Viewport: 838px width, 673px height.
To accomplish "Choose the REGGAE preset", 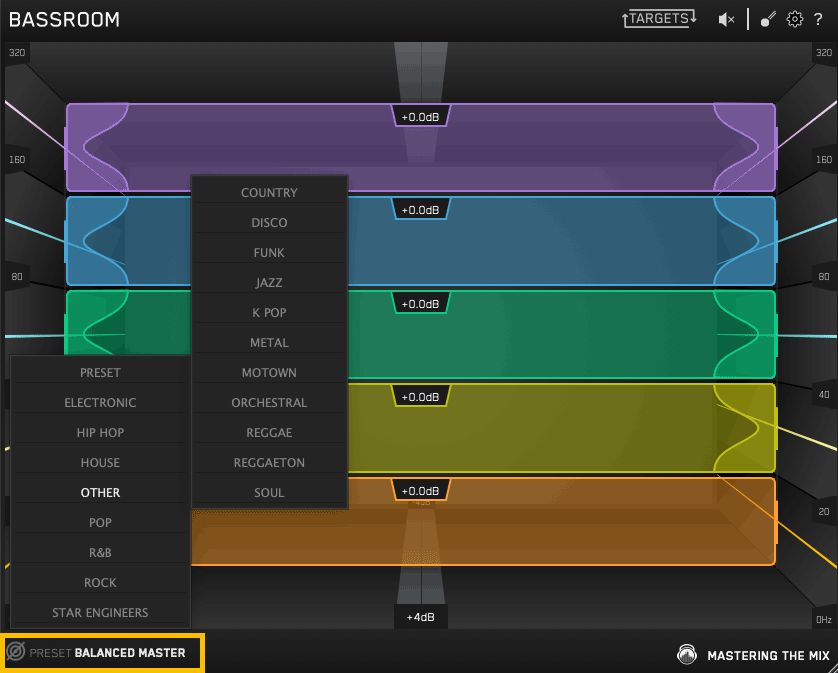I will click(269, 432).
